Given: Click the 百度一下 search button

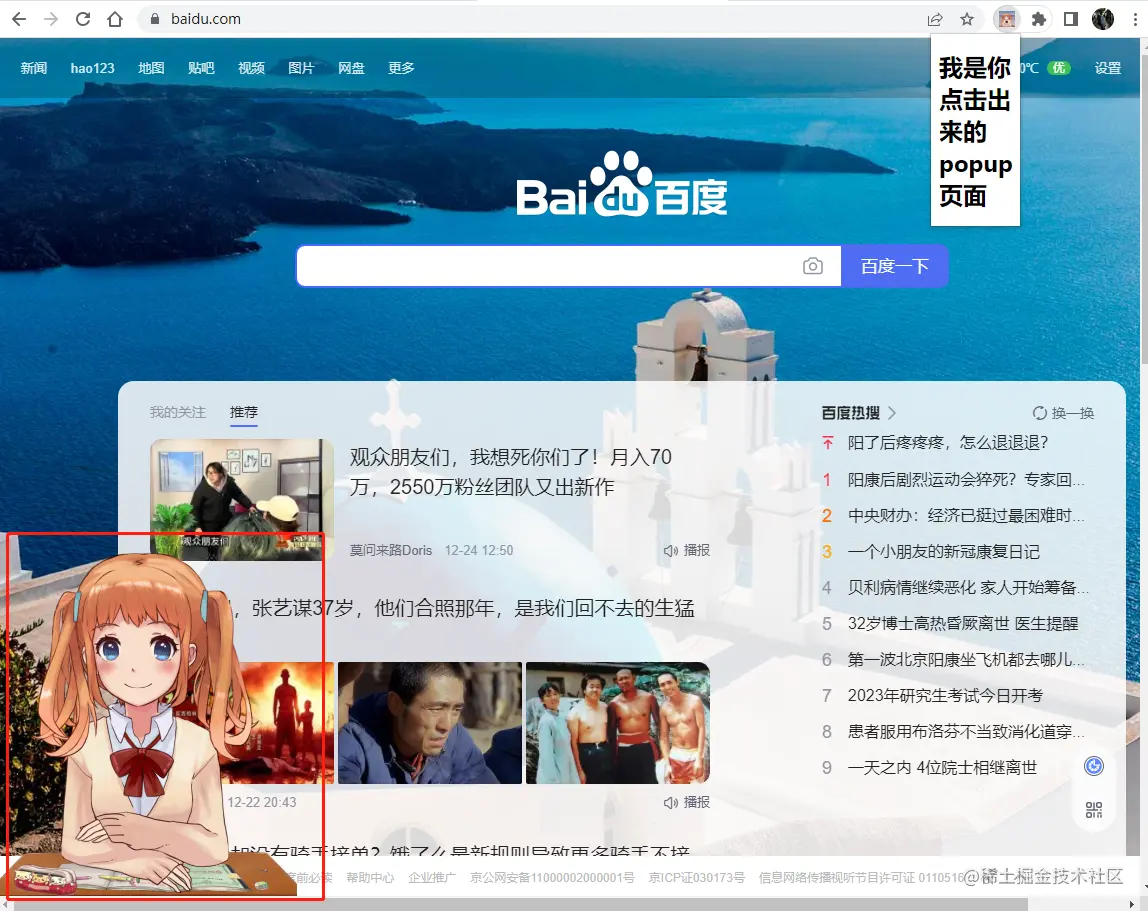Looking at the screenshot, I should [x=895, y=265].
